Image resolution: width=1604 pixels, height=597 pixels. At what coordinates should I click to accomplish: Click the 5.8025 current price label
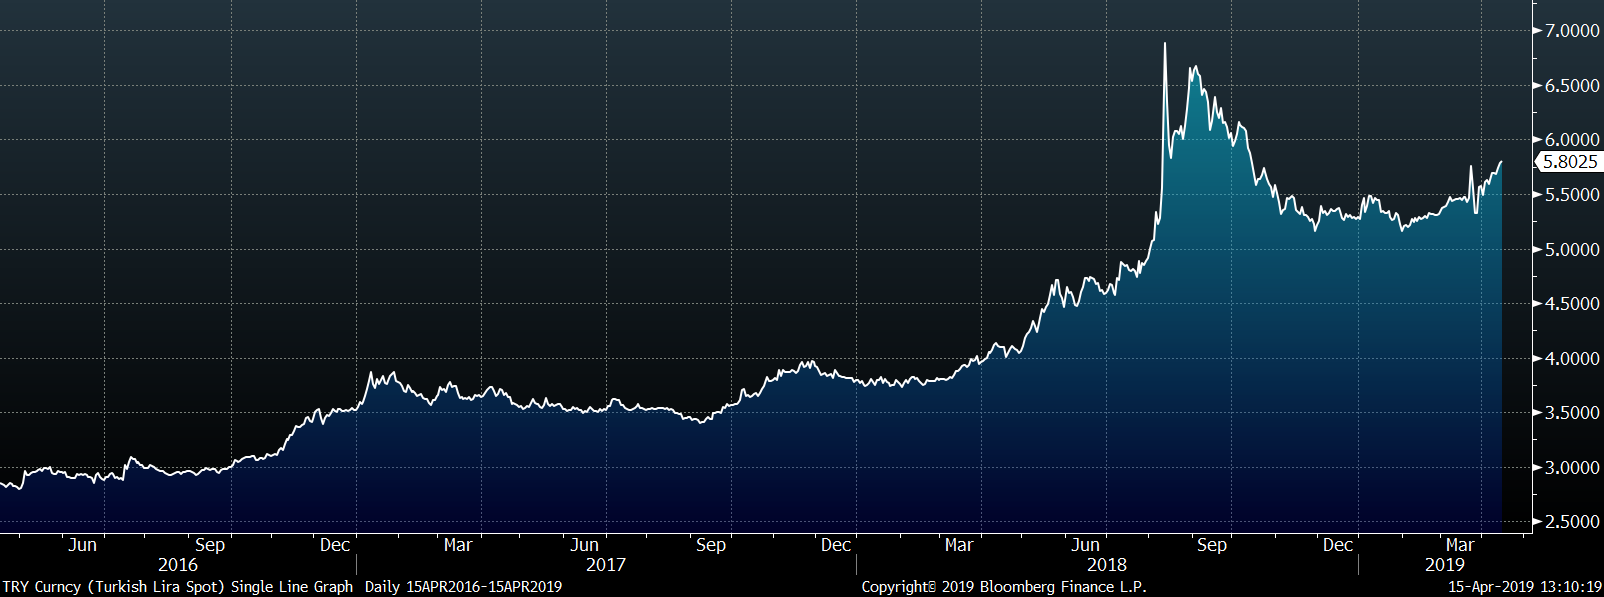click(1569, 162)
